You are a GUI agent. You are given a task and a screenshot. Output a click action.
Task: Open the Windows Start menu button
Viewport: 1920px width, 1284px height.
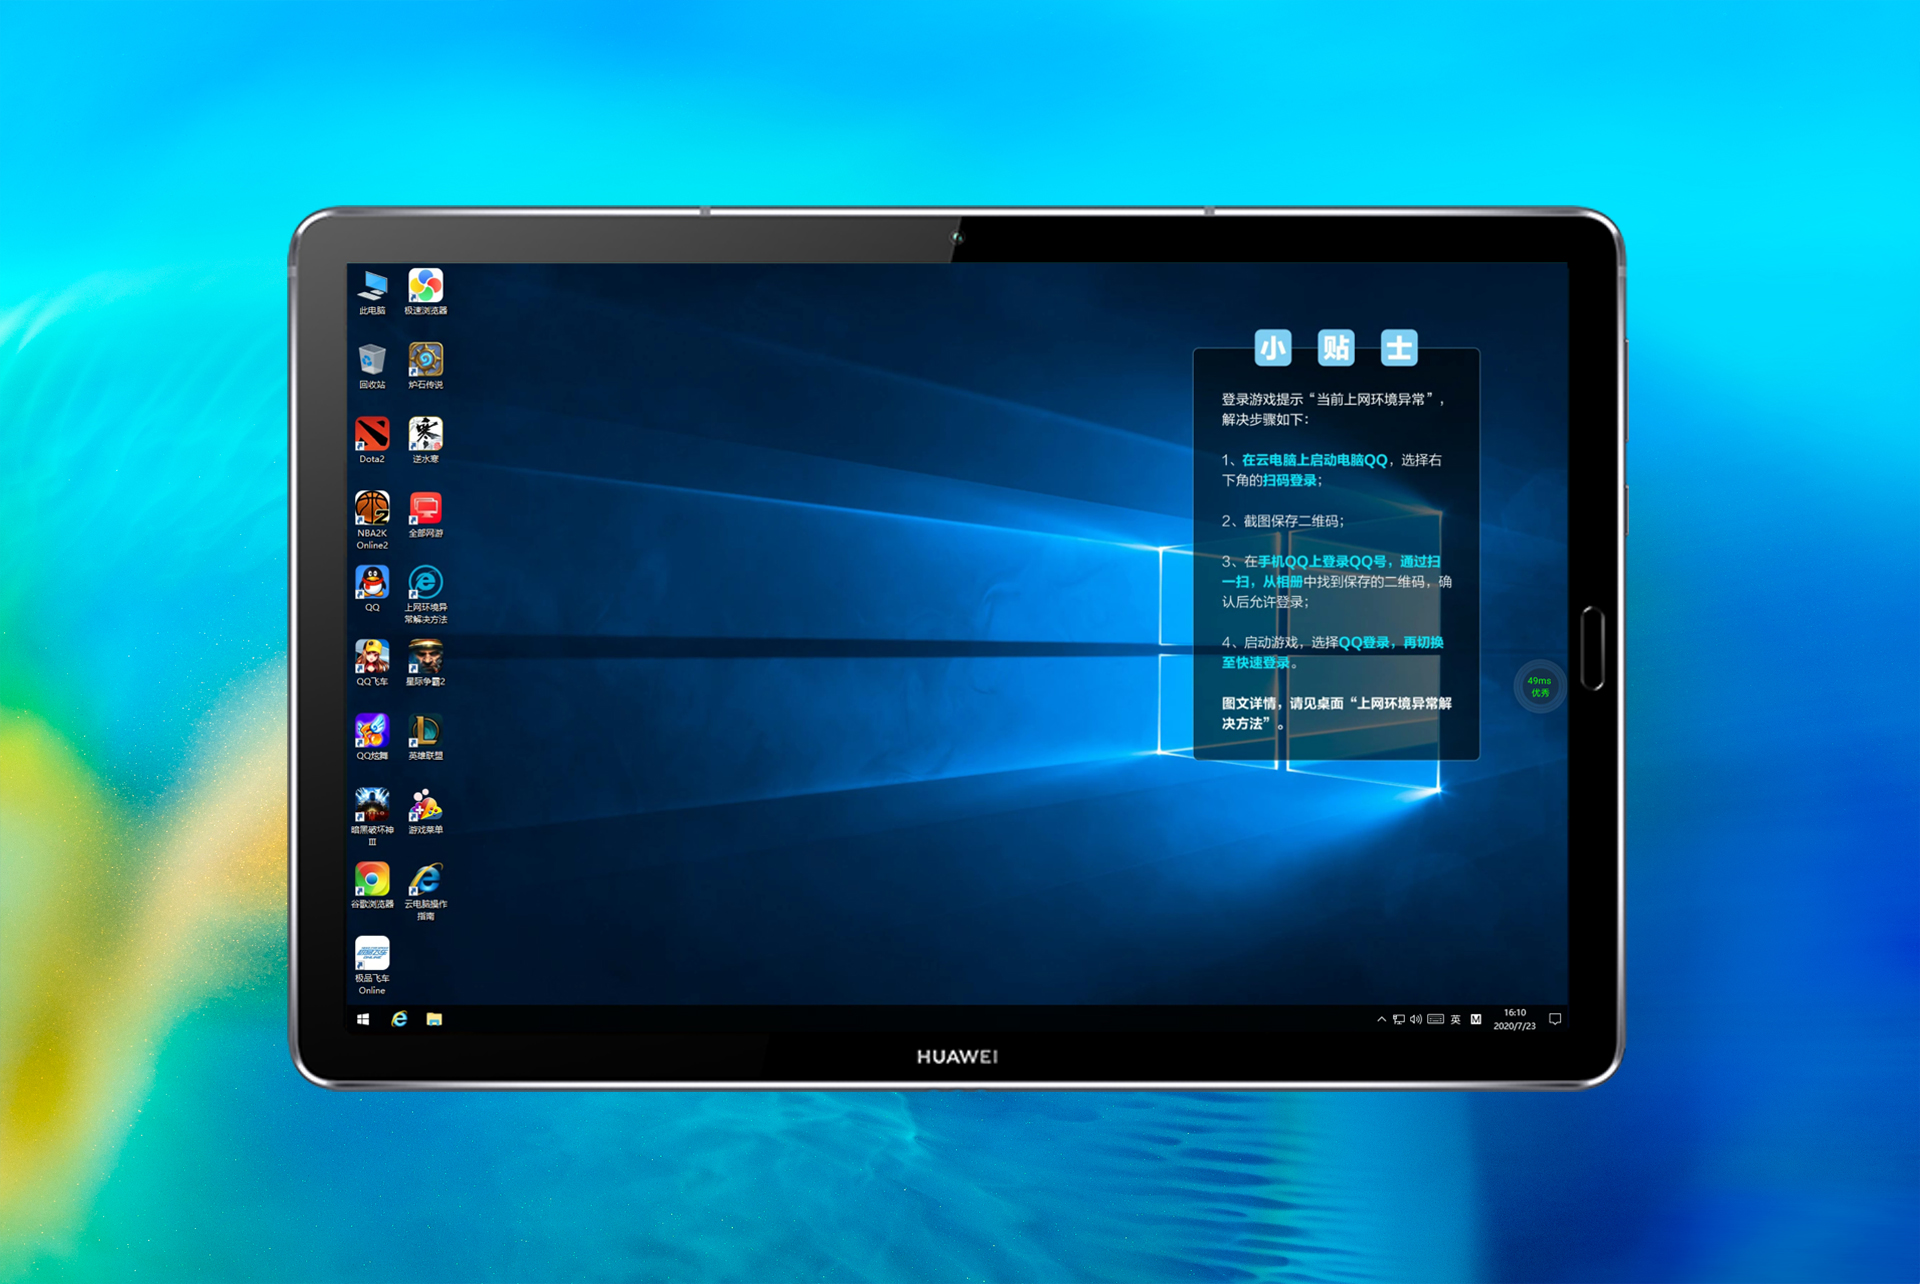tap(363, 1019)
